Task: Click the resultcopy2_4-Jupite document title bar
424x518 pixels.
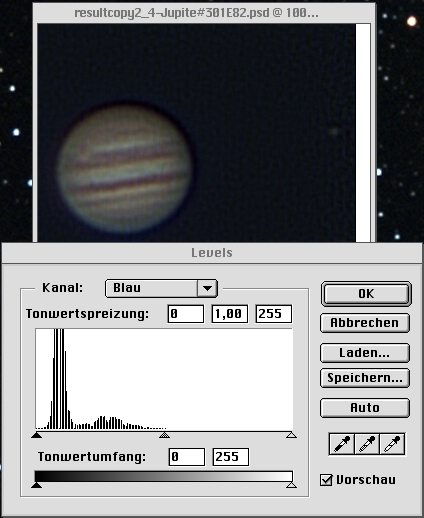Action: point(204,13)
